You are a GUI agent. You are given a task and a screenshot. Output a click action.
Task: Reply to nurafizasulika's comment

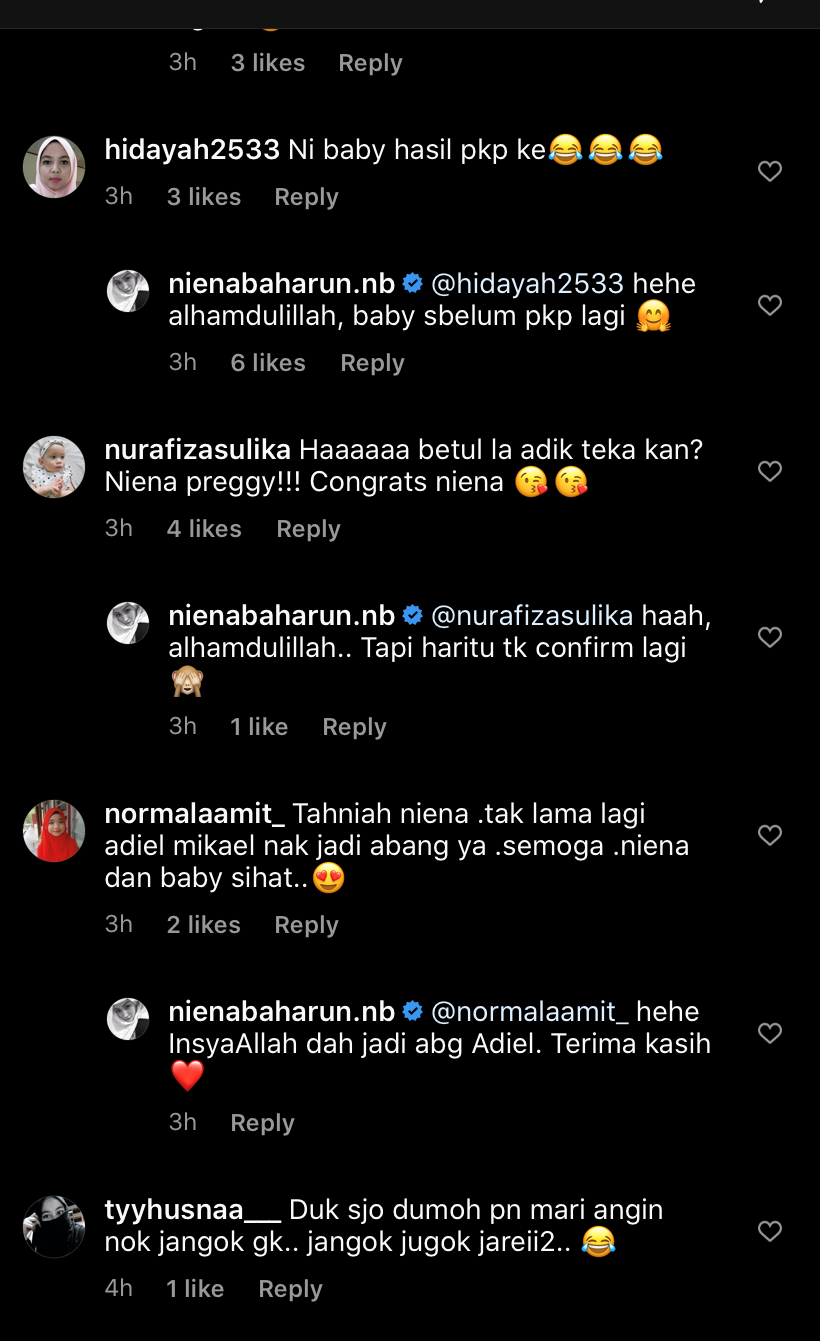[308, 529]
